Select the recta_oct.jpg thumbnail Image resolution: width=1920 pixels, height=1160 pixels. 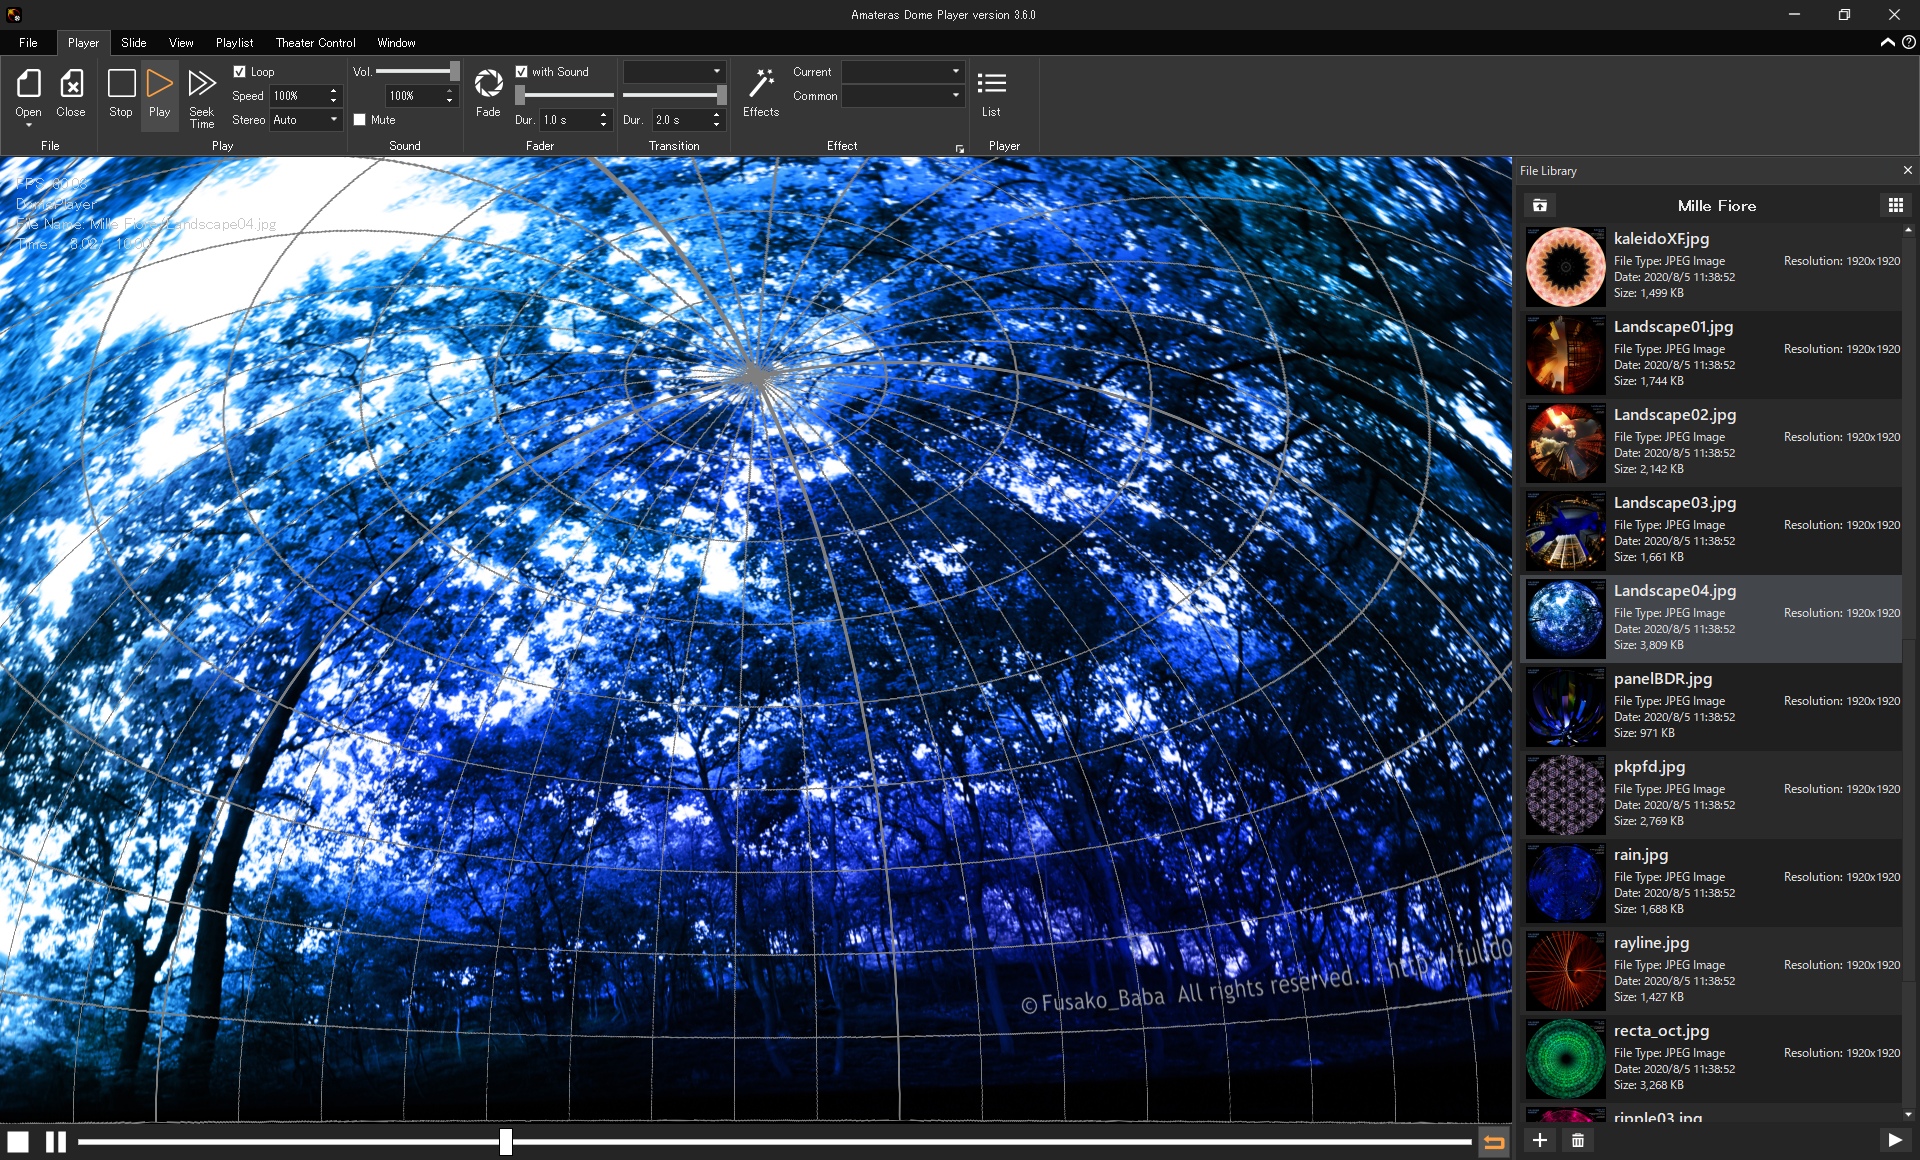(1565, 1059)
